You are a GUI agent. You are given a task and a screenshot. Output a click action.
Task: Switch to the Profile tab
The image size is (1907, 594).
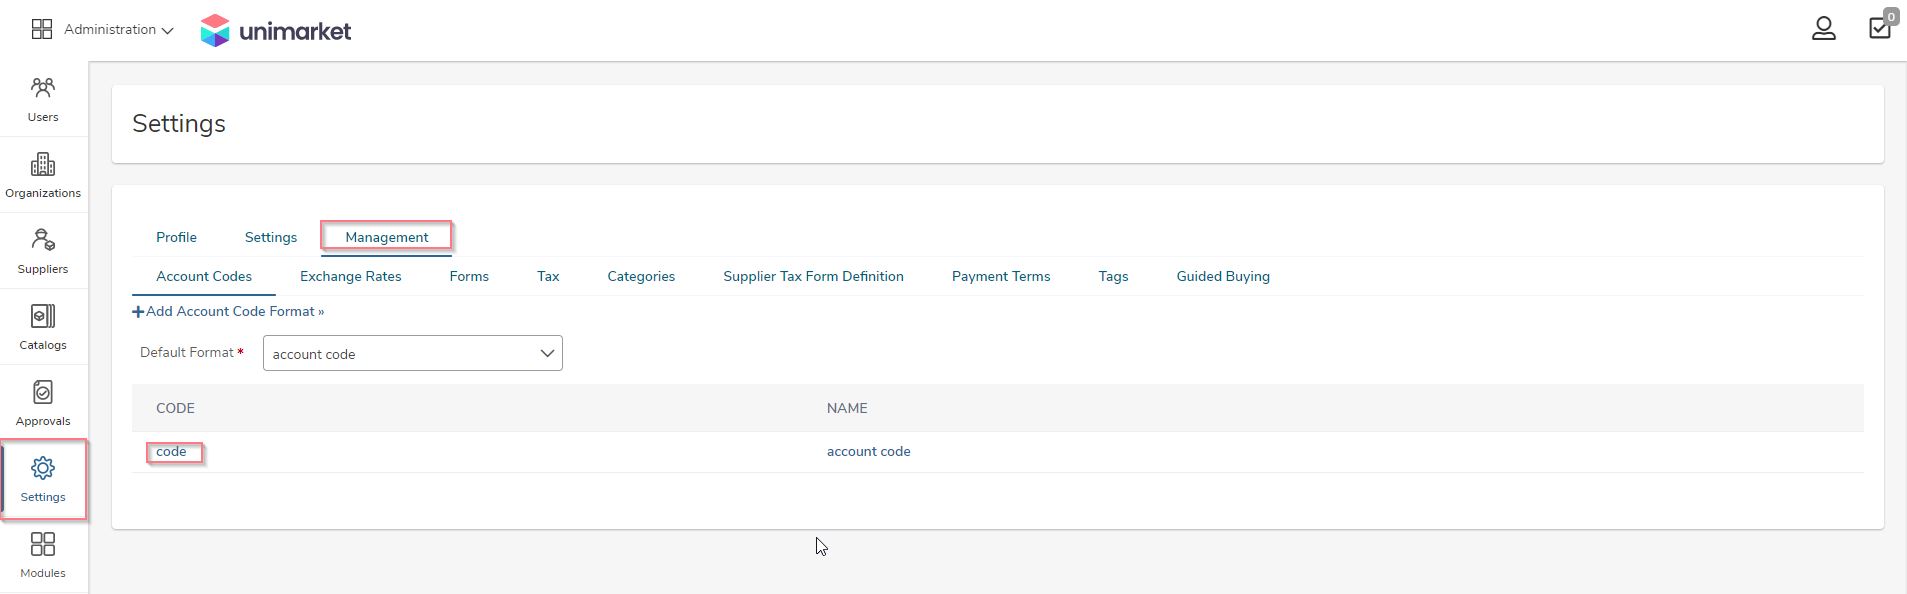(176, 237)
